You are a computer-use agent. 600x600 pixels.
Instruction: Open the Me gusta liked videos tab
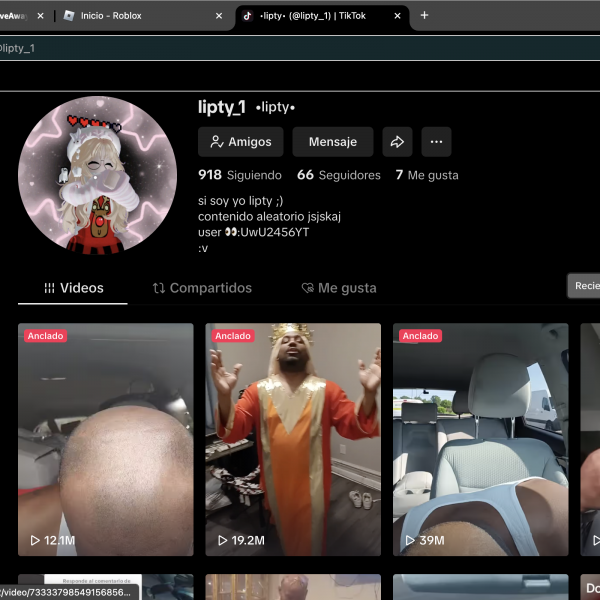point(339,288)
